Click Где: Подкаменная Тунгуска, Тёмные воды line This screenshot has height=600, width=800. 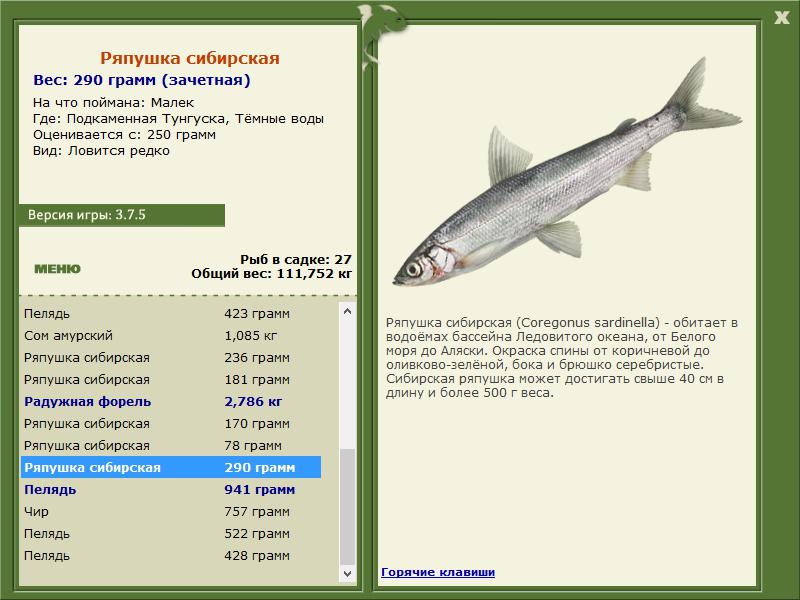point(179,119)
